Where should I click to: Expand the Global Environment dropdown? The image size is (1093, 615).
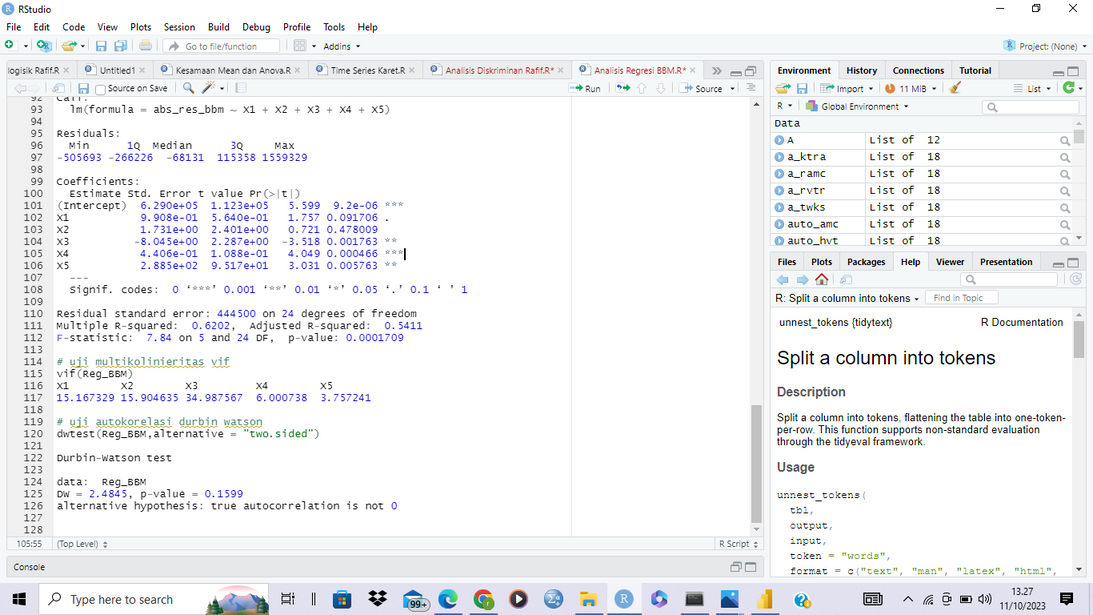[860, 106]
